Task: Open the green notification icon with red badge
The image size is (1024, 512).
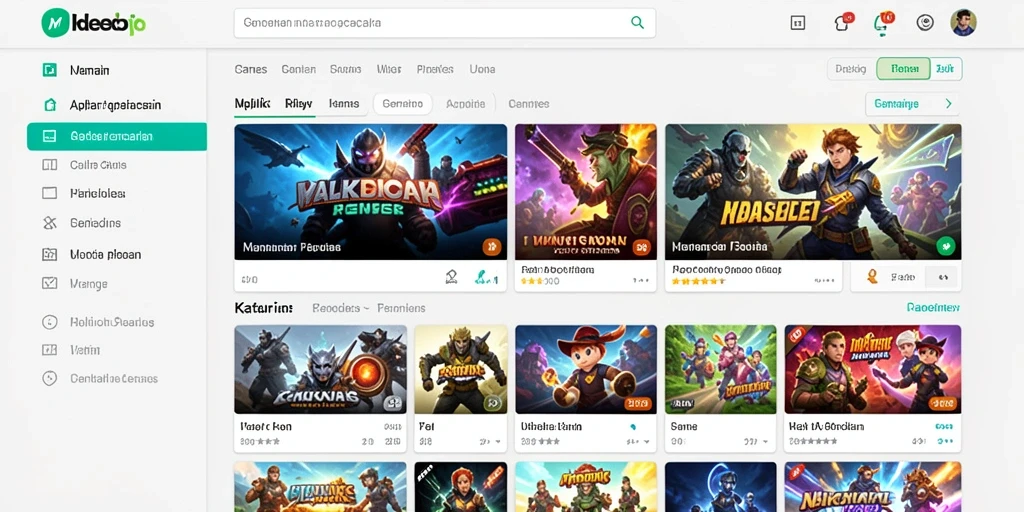Action: (882, 23)
